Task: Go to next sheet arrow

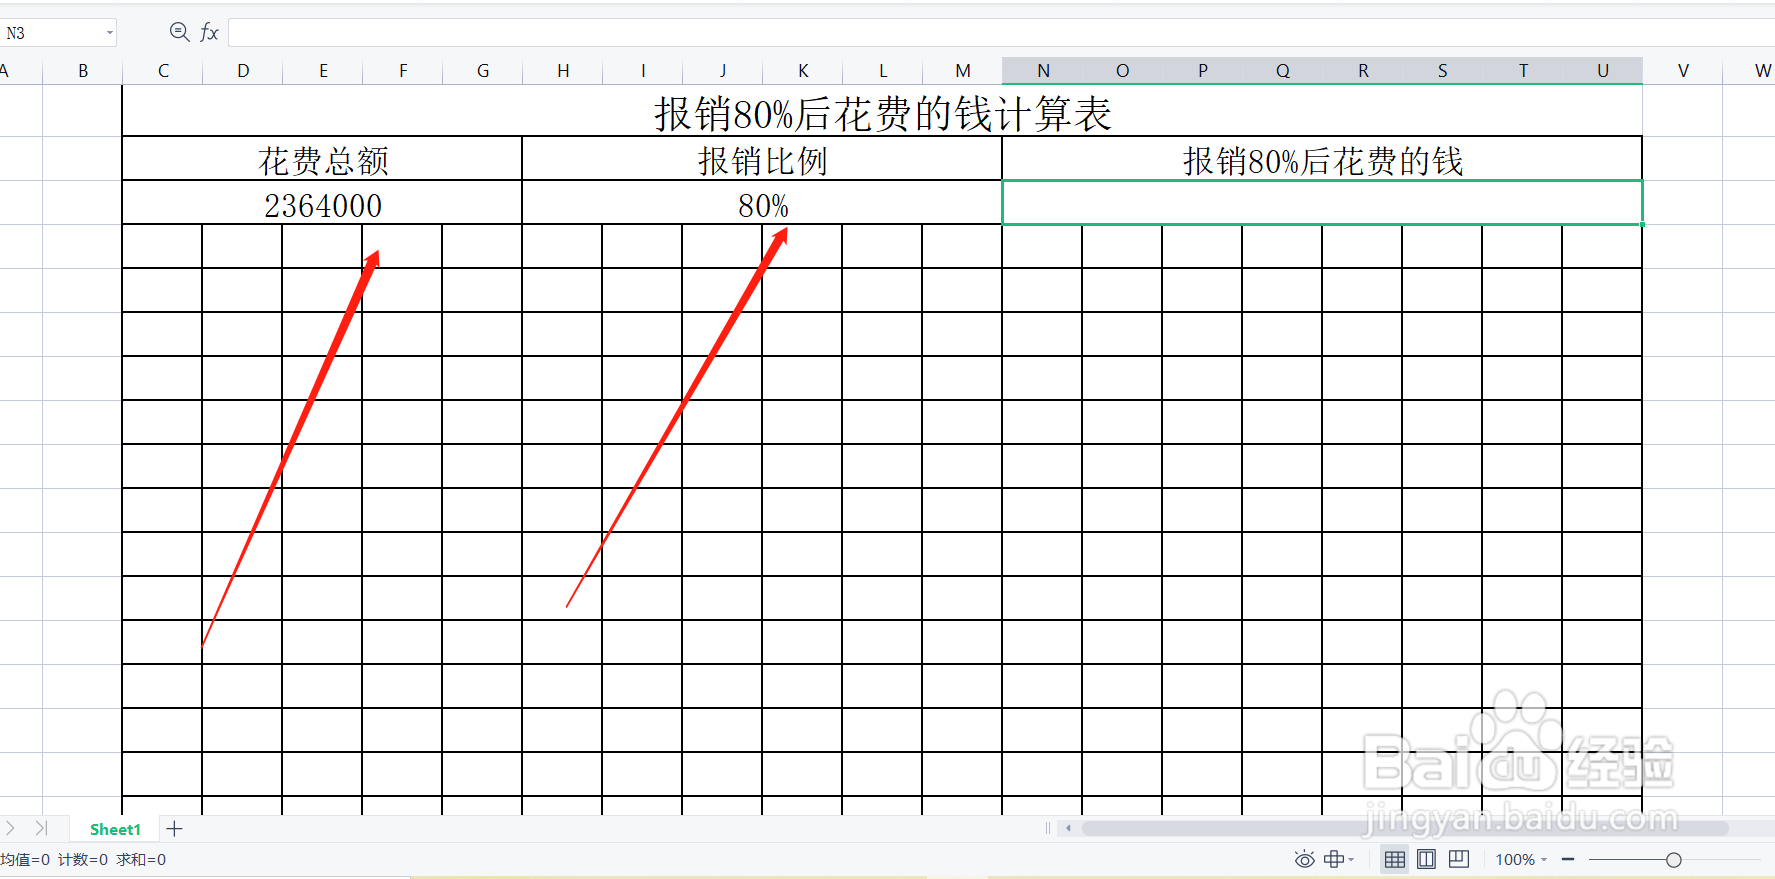Action: [x=10, y=828]
